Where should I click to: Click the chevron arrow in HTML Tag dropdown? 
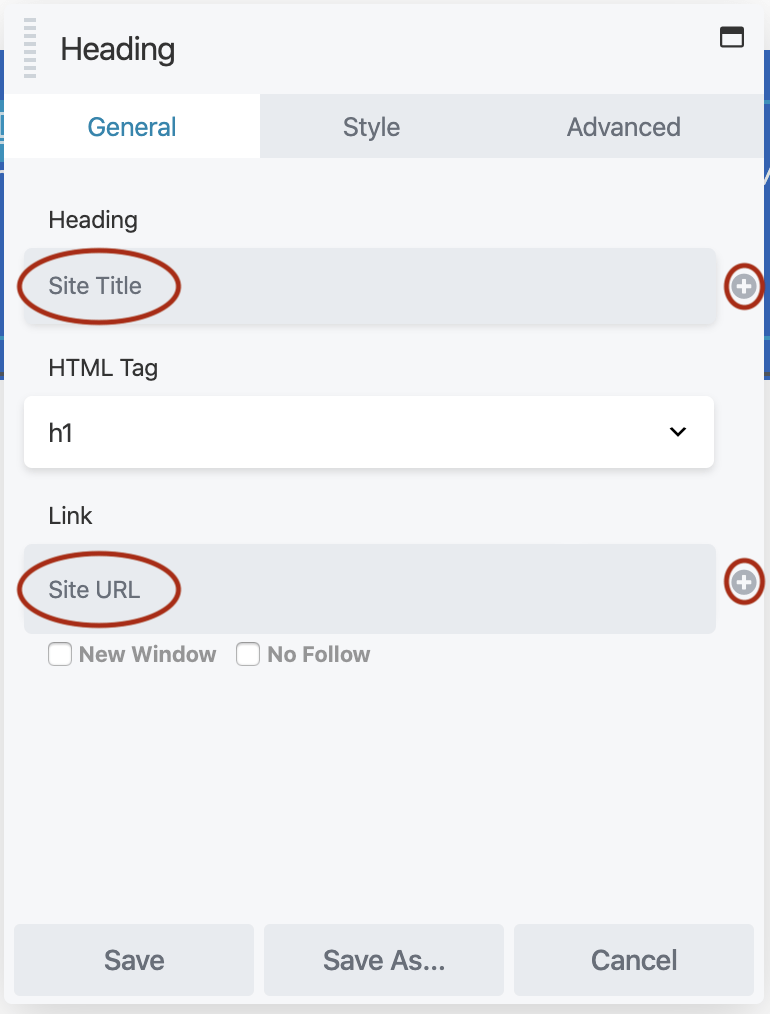tap(678, 432)
